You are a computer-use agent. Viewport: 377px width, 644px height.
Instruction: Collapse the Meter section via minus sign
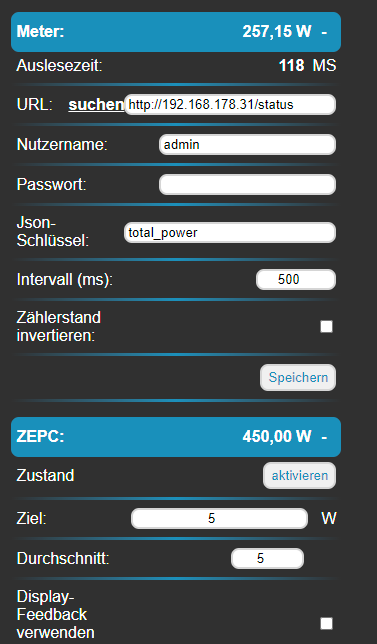(324, 32)
